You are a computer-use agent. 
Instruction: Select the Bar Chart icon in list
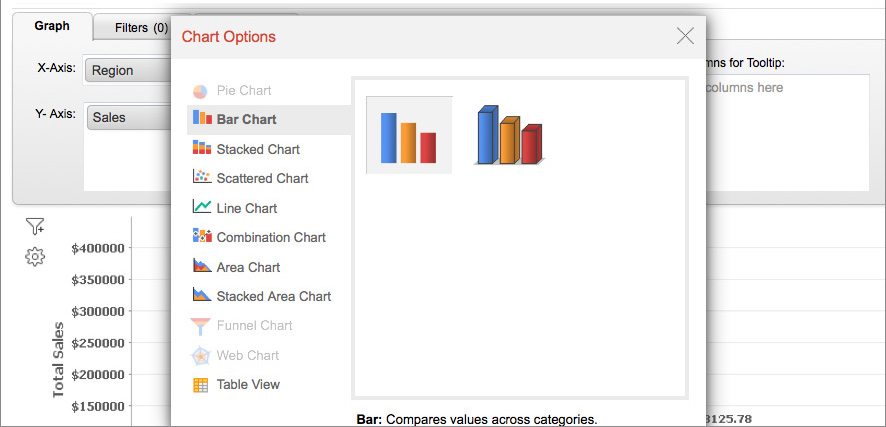[x=201, y=119]
